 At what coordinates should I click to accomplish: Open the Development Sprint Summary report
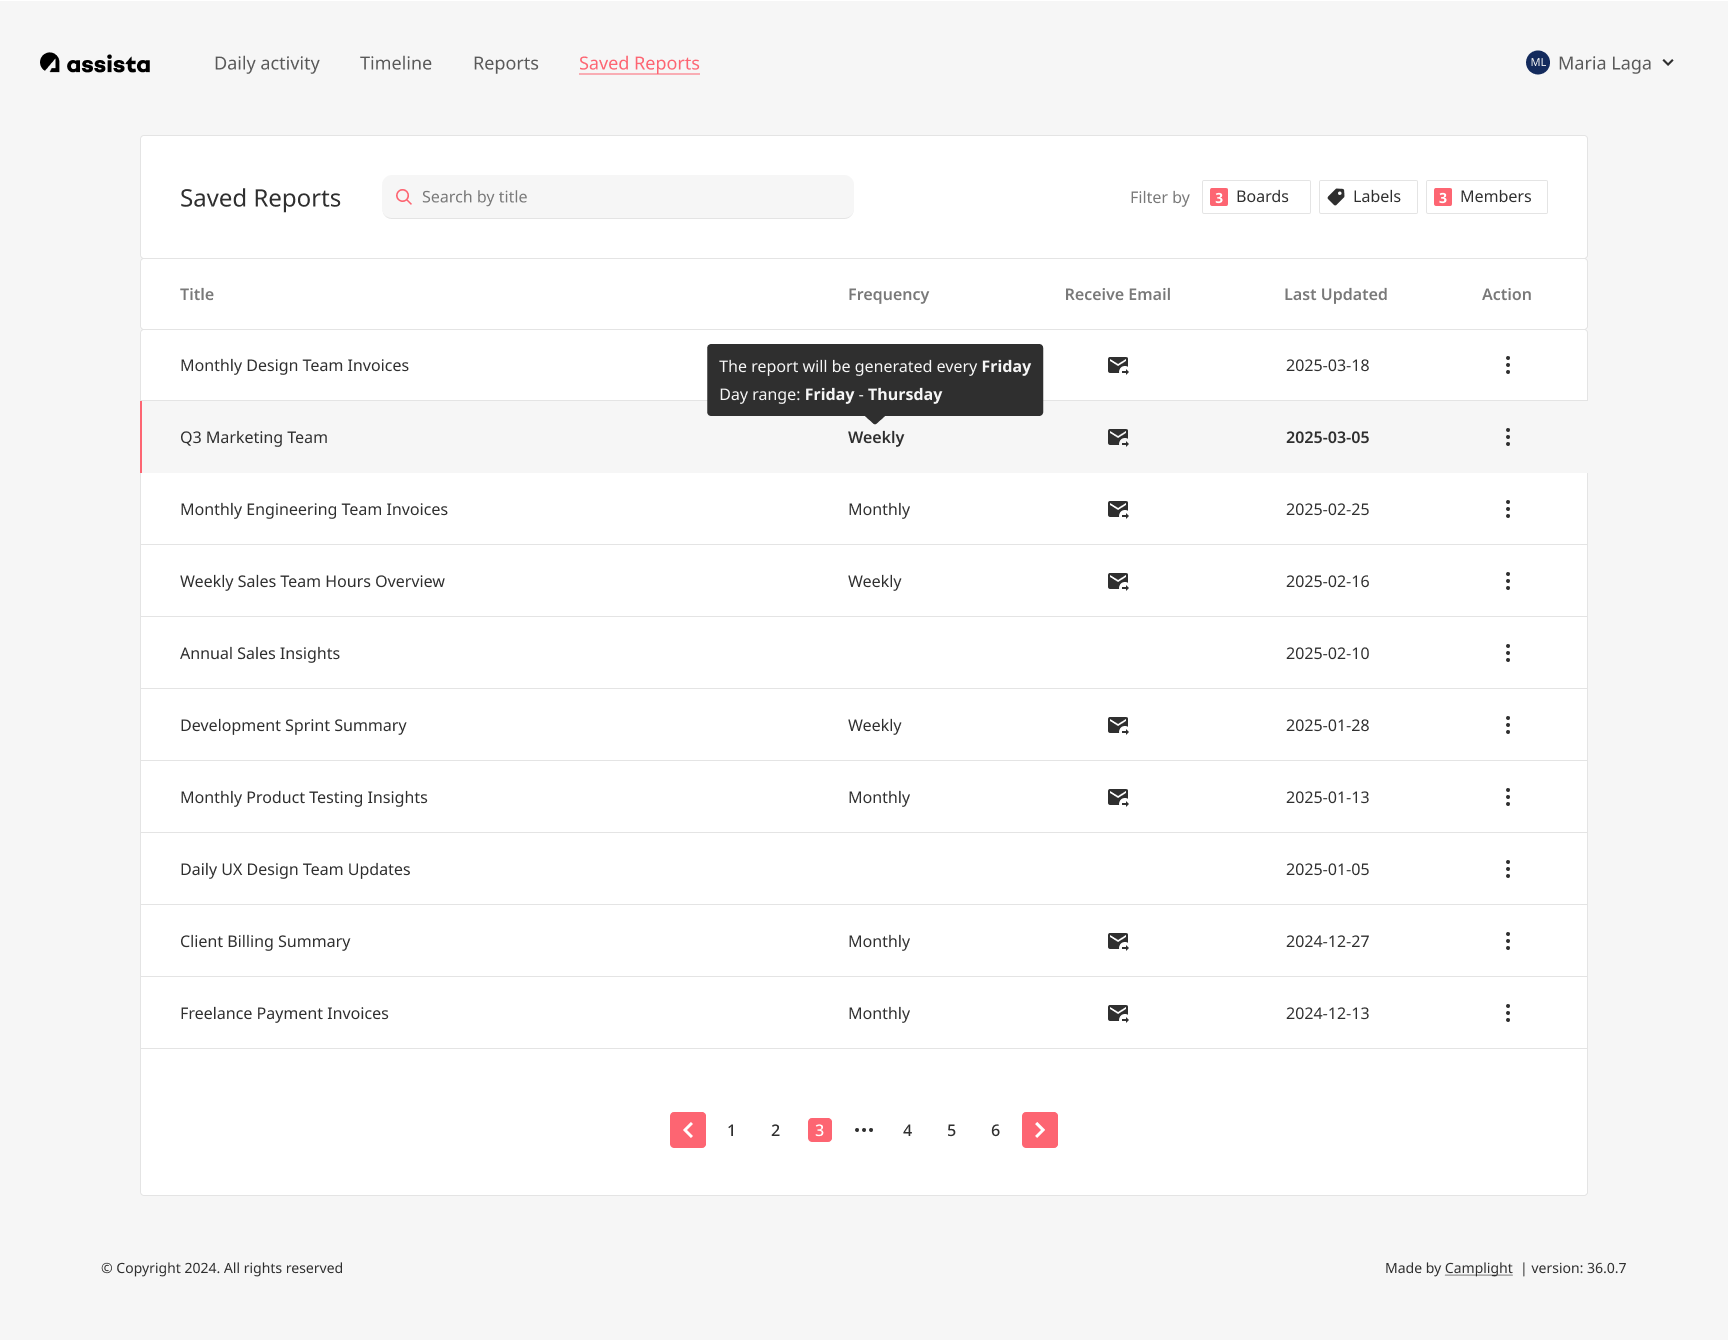click(x=293, y=725)
